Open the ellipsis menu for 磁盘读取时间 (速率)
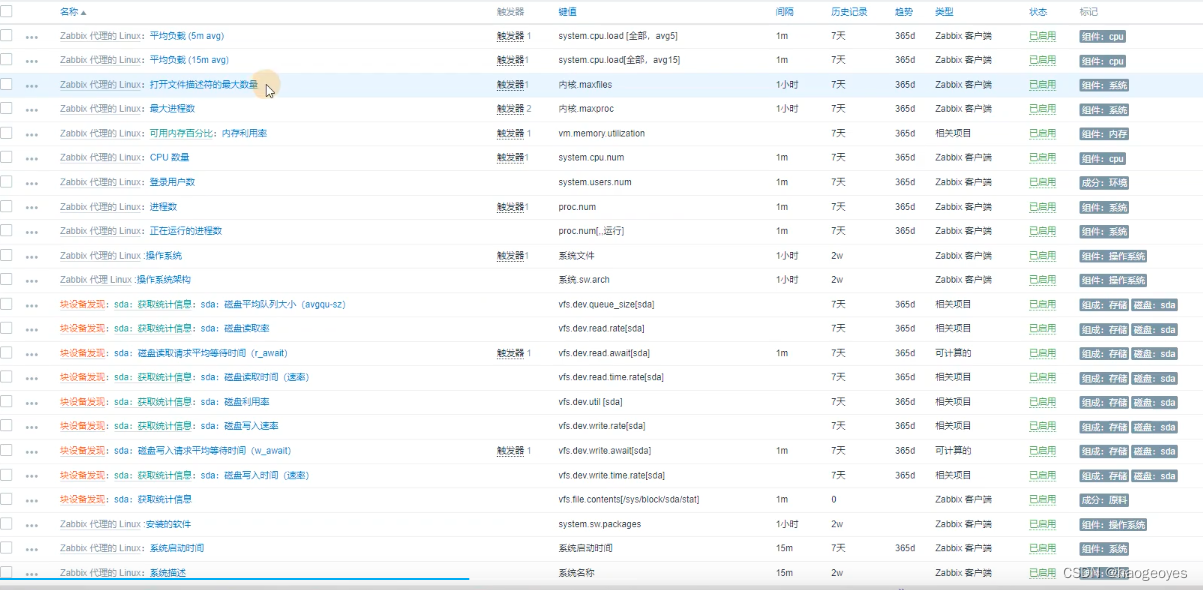The height and width of the screenshot is (590, 1203). tap(32, 378)
